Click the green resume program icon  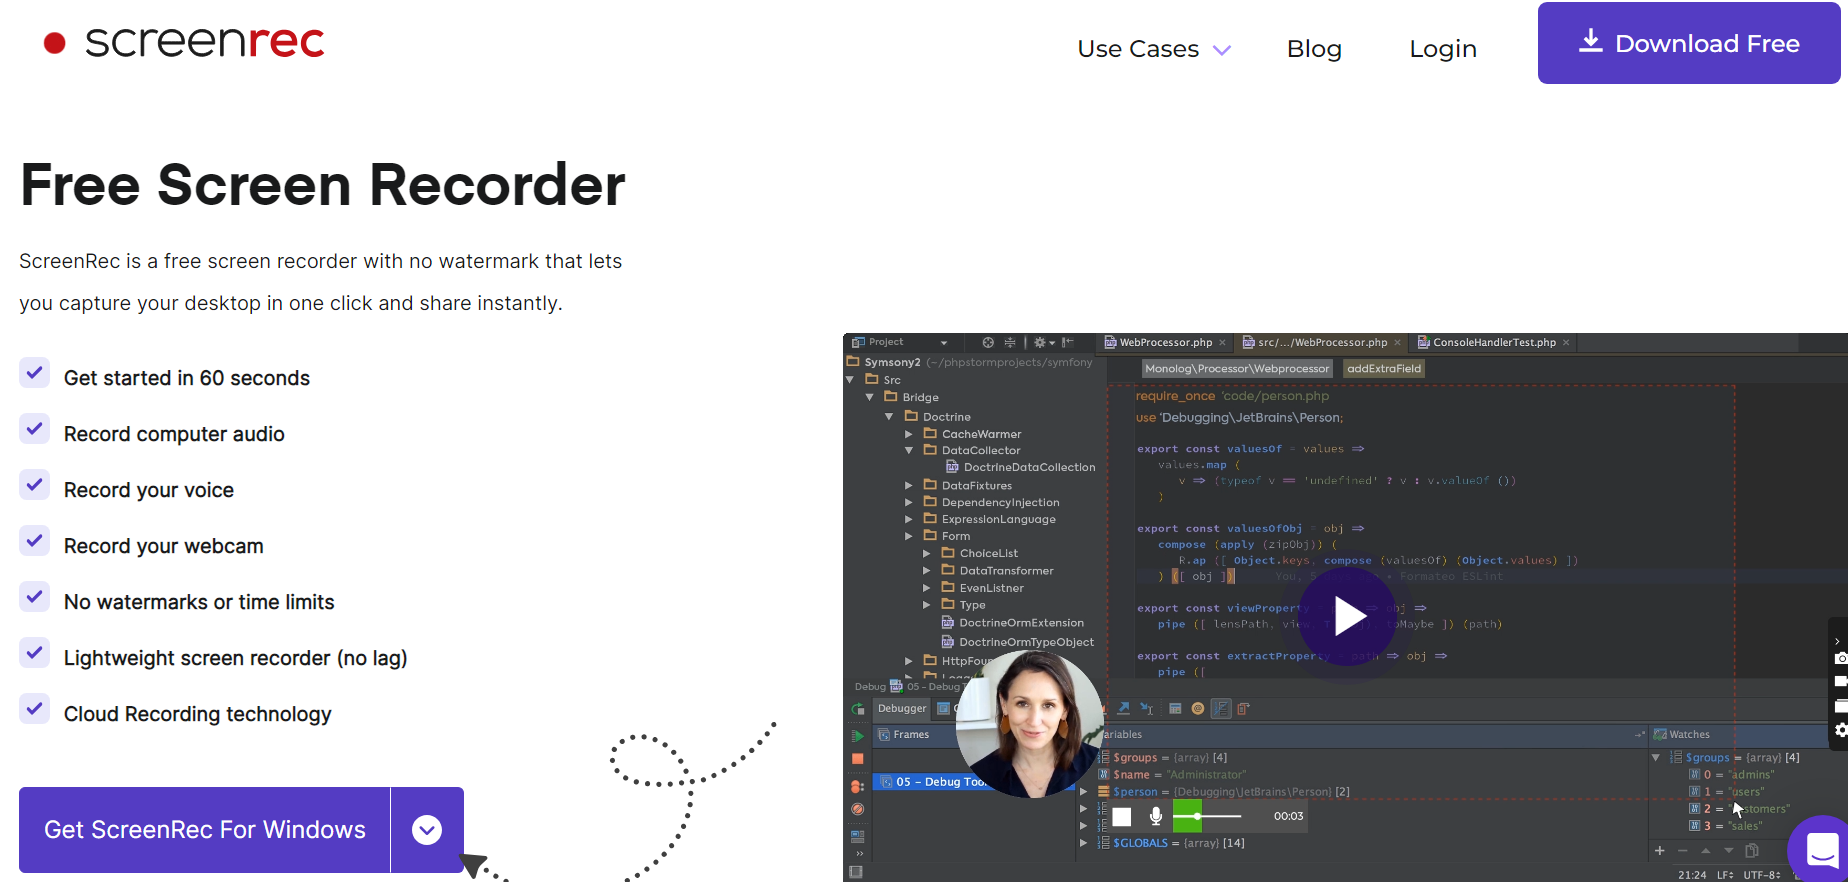point(858,736)
